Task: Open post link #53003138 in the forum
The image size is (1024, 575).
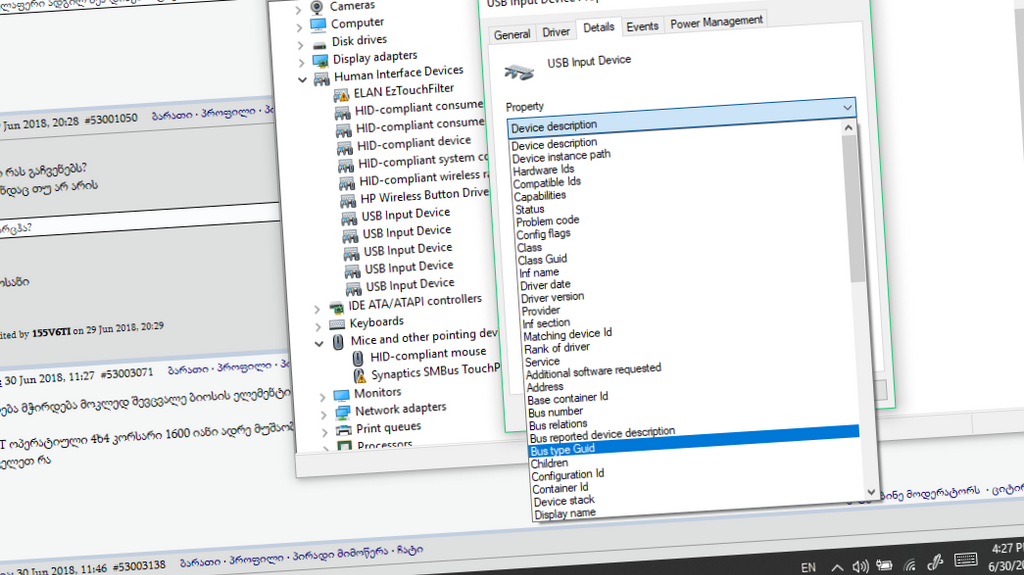Action: pos(139,567)
